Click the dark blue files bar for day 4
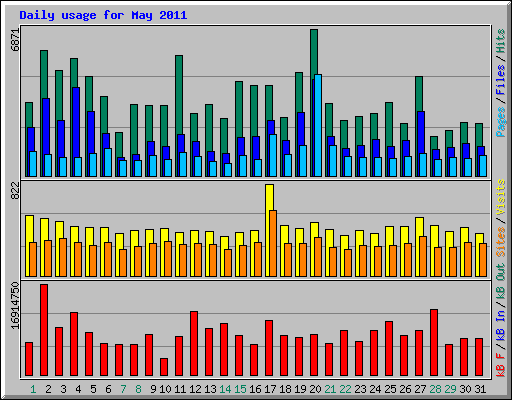 [x=76, y=122]
